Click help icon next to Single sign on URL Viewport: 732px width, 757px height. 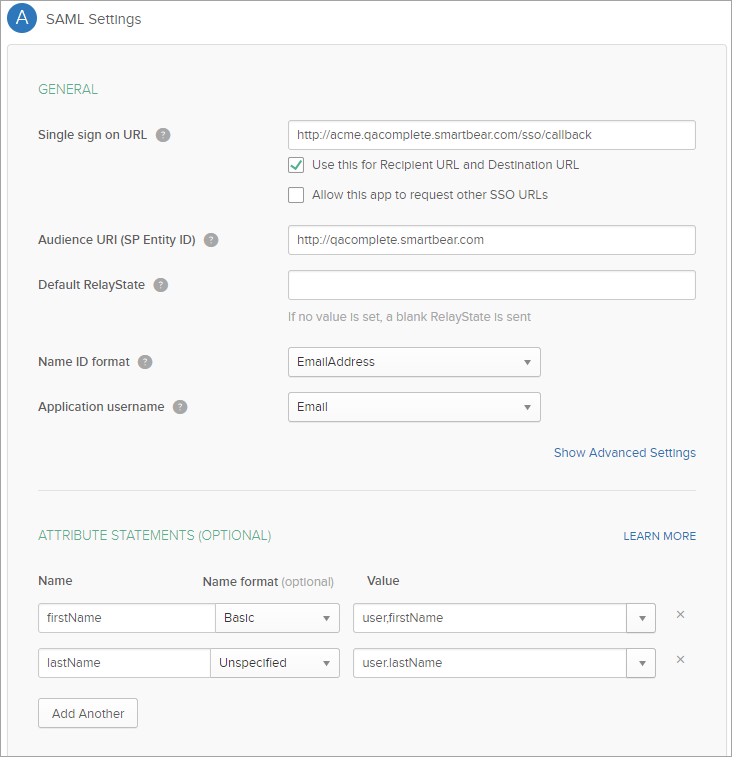(163, 135)
